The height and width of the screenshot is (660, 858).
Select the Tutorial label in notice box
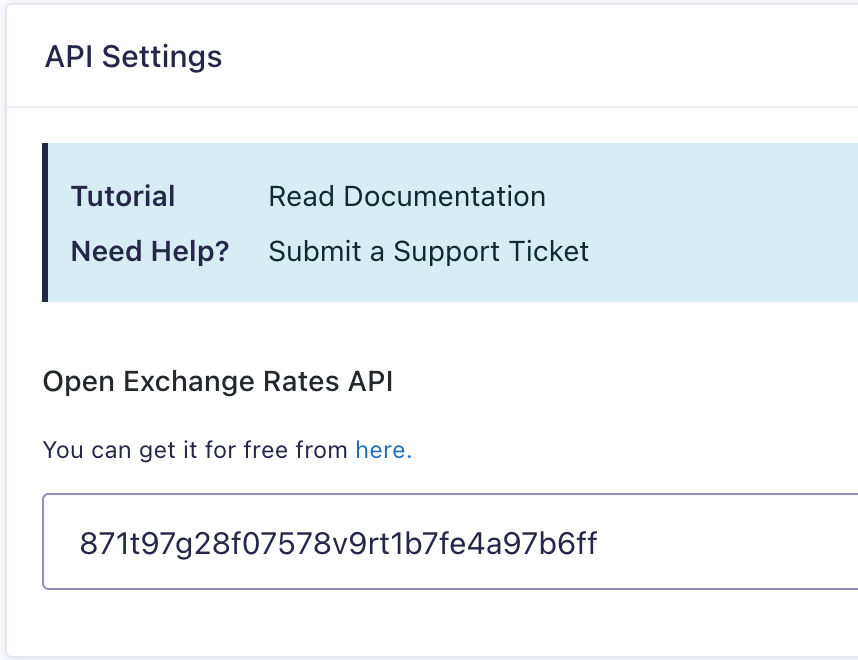tap(123, 196)
